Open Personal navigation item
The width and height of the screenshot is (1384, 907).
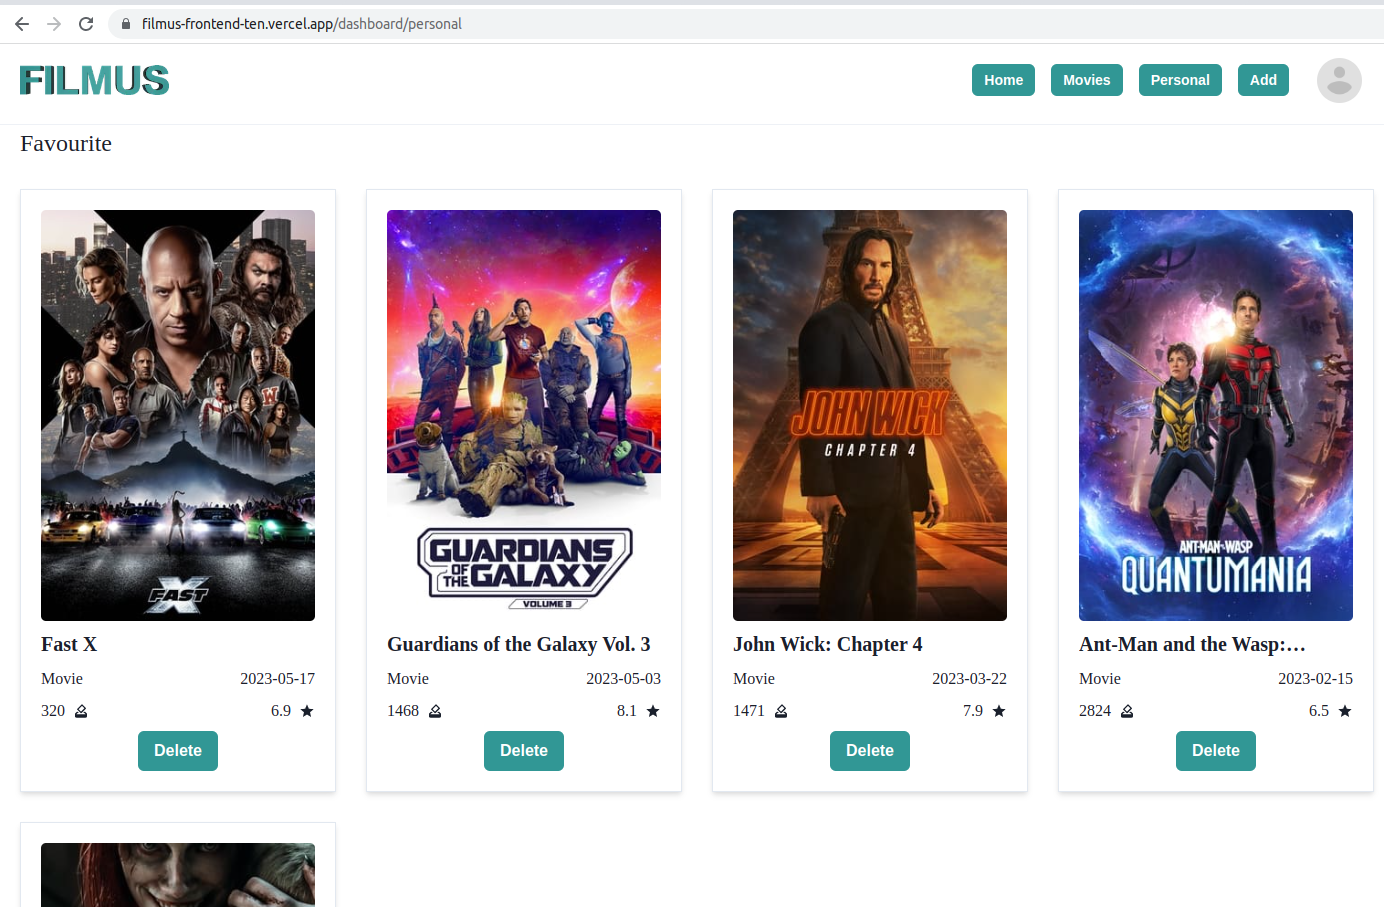click(x=1180, y=80)
